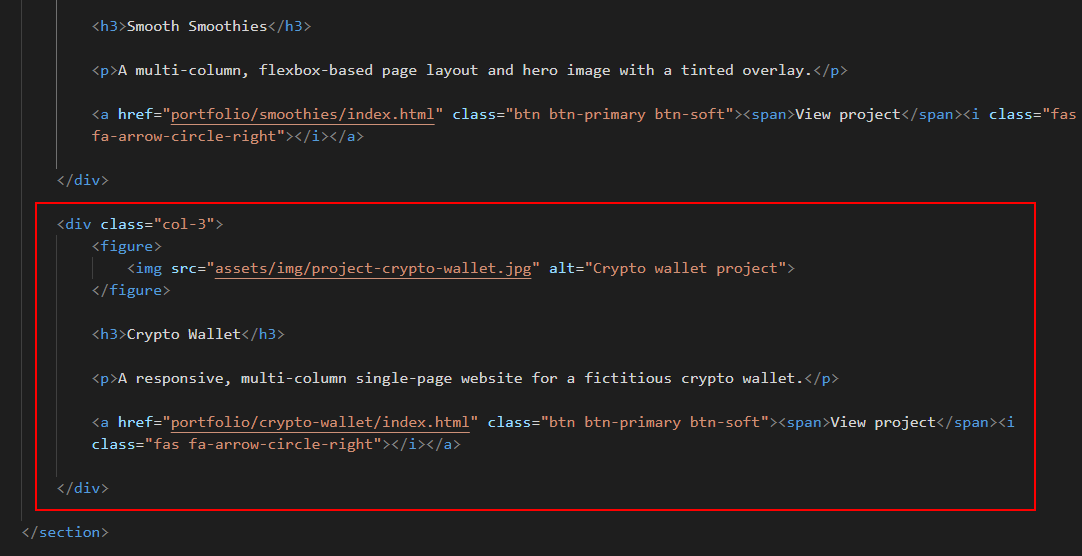Click the "btn btn-primary btn-soft" class in crypto-wallet anchor
Viewport: 1082px width, 556px height.
655,422
